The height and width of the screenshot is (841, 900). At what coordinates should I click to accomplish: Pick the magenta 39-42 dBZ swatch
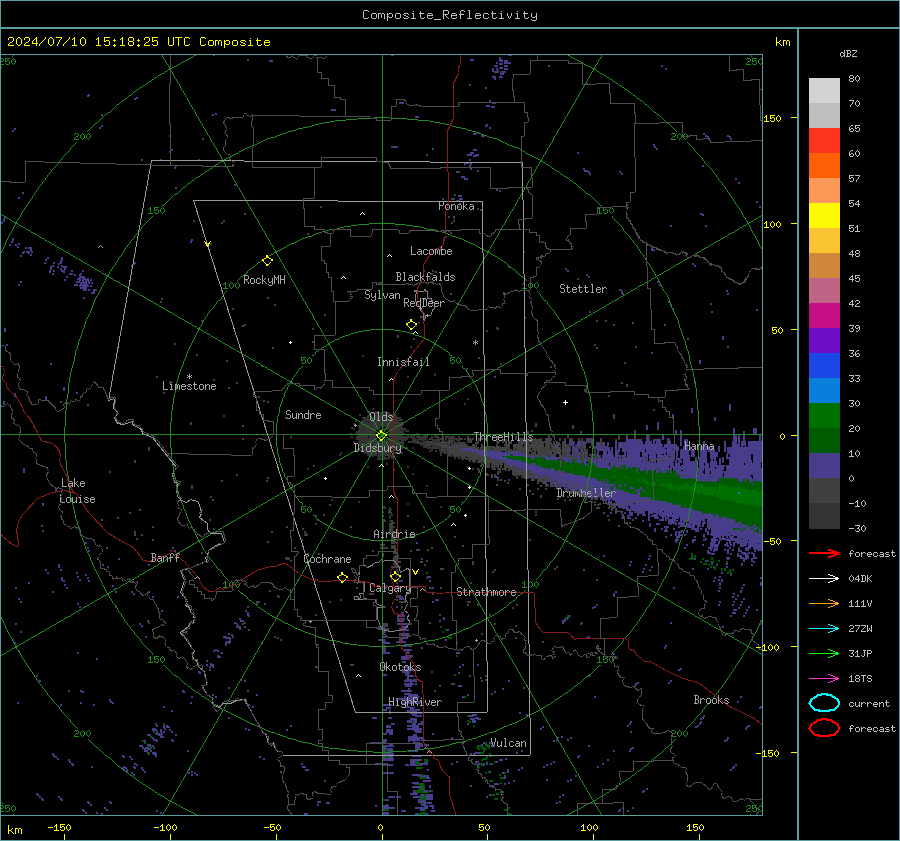(824, 316)
